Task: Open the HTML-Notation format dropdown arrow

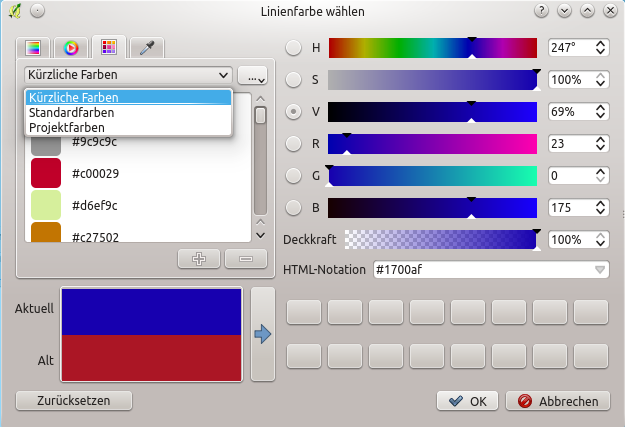Action: [600, 269]
